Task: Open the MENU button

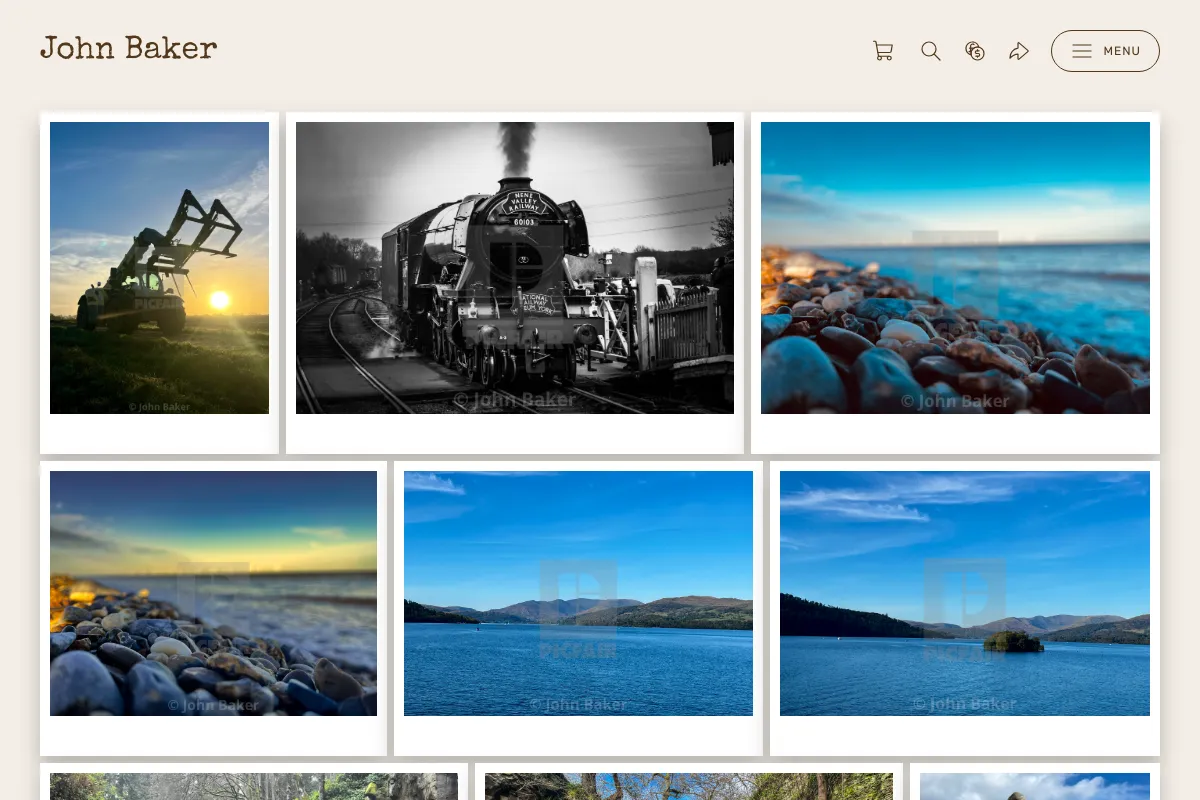Action: [1105, 51]
